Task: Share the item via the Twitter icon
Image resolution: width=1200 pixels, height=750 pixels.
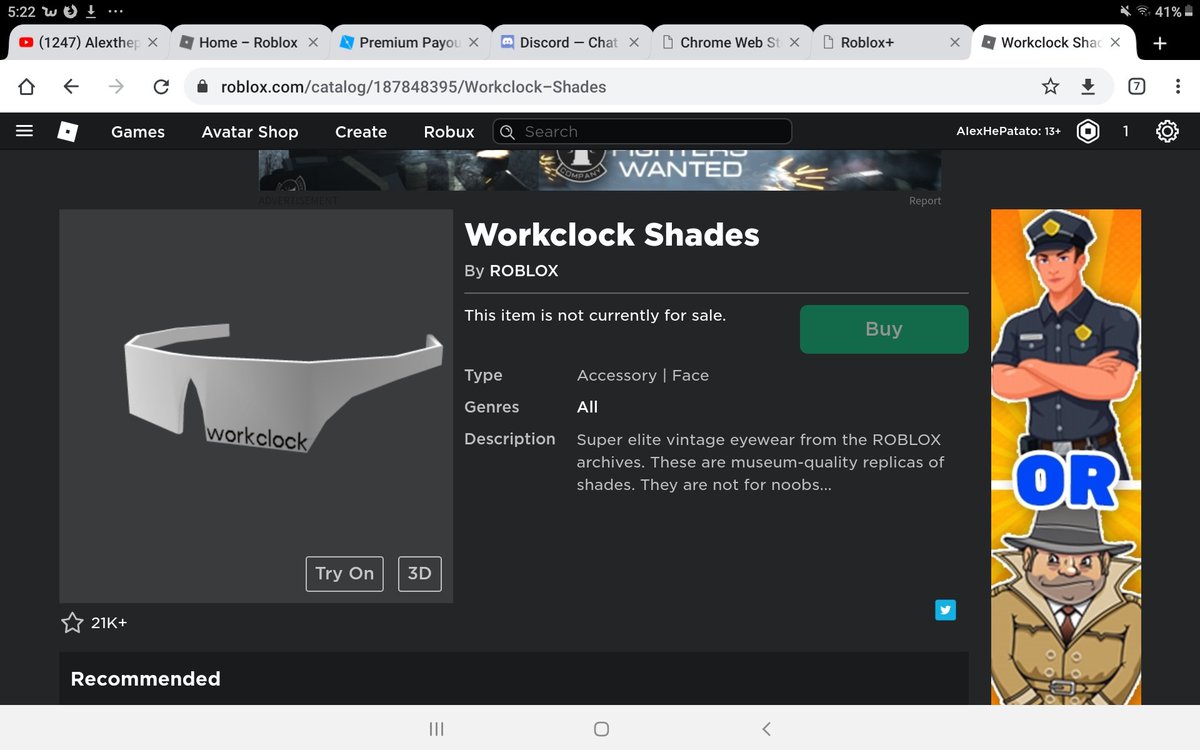Action: tap(945, 610)
